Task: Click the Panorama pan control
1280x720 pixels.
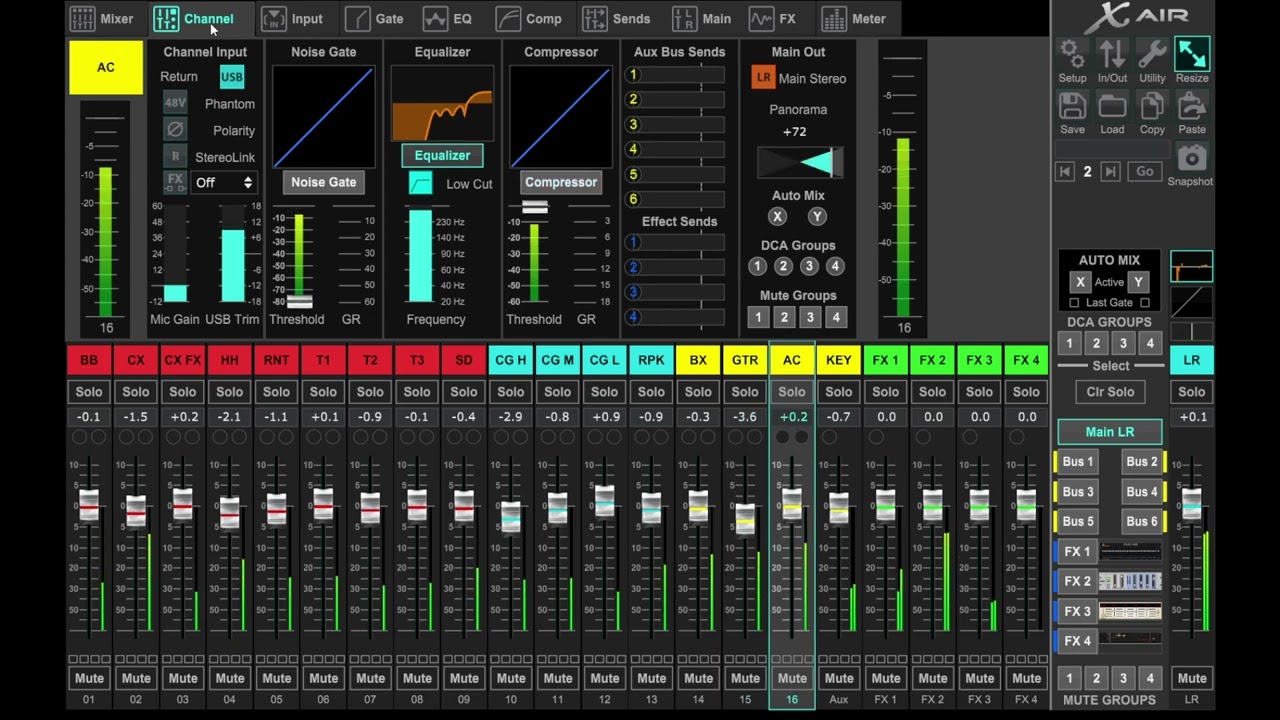Action: click(800, 162)
